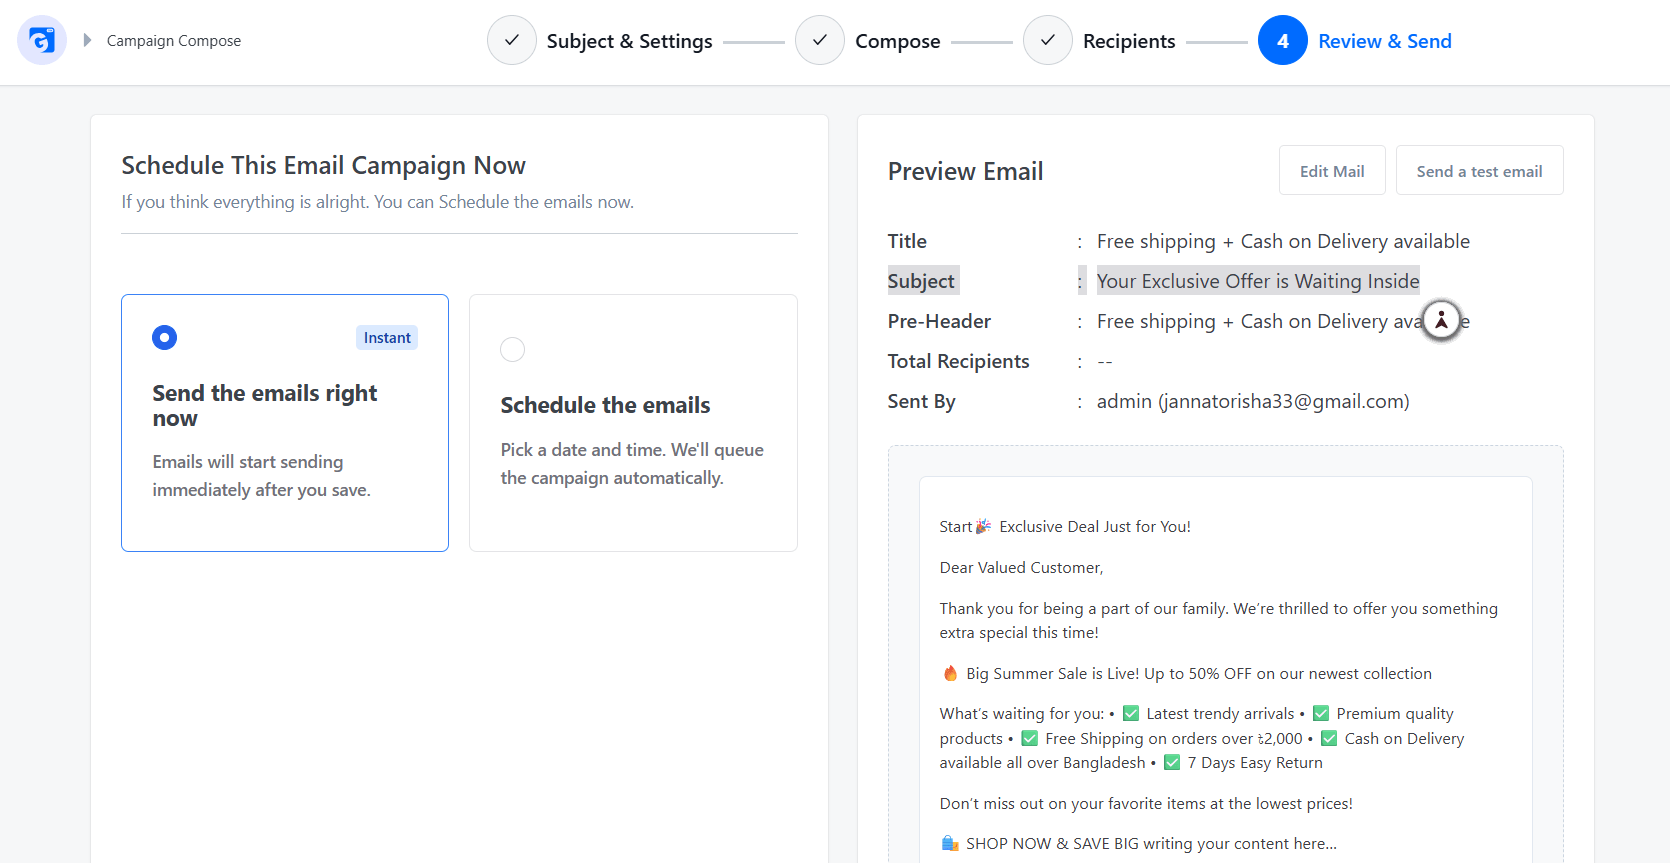Click the Subject & Settings step checkmark
1670x863 pixels.
tap(512, 40)
